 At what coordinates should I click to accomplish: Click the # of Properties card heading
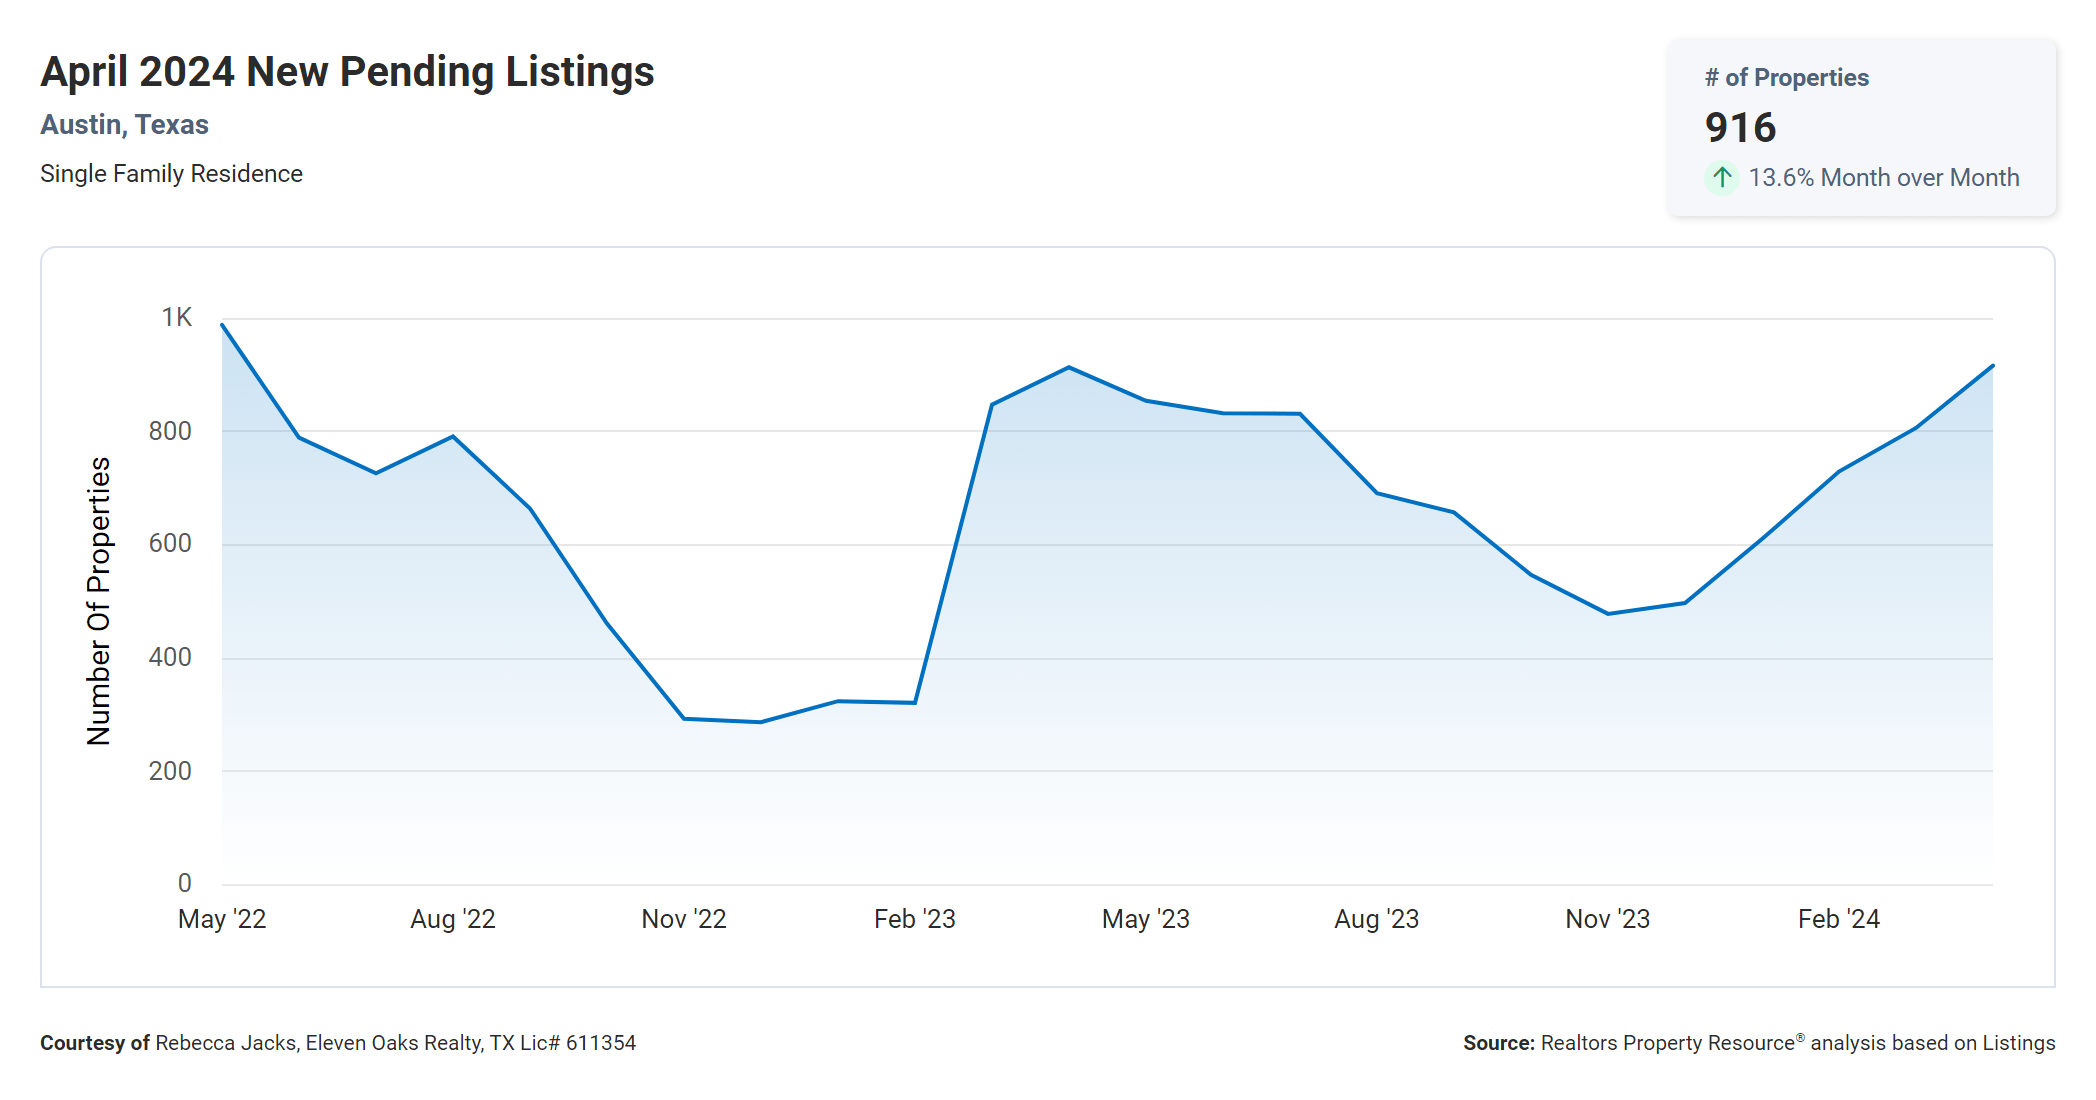[1786, 78]
